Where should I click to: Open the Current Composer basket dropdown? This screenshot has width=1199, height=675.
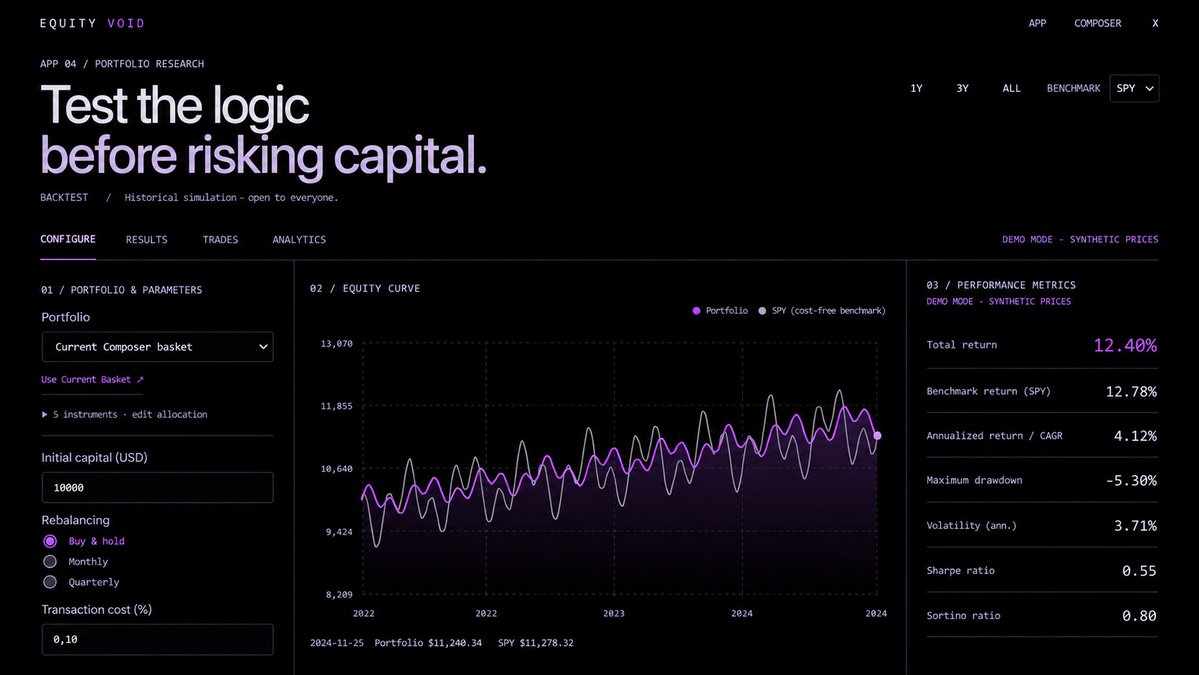coord(158,347)
